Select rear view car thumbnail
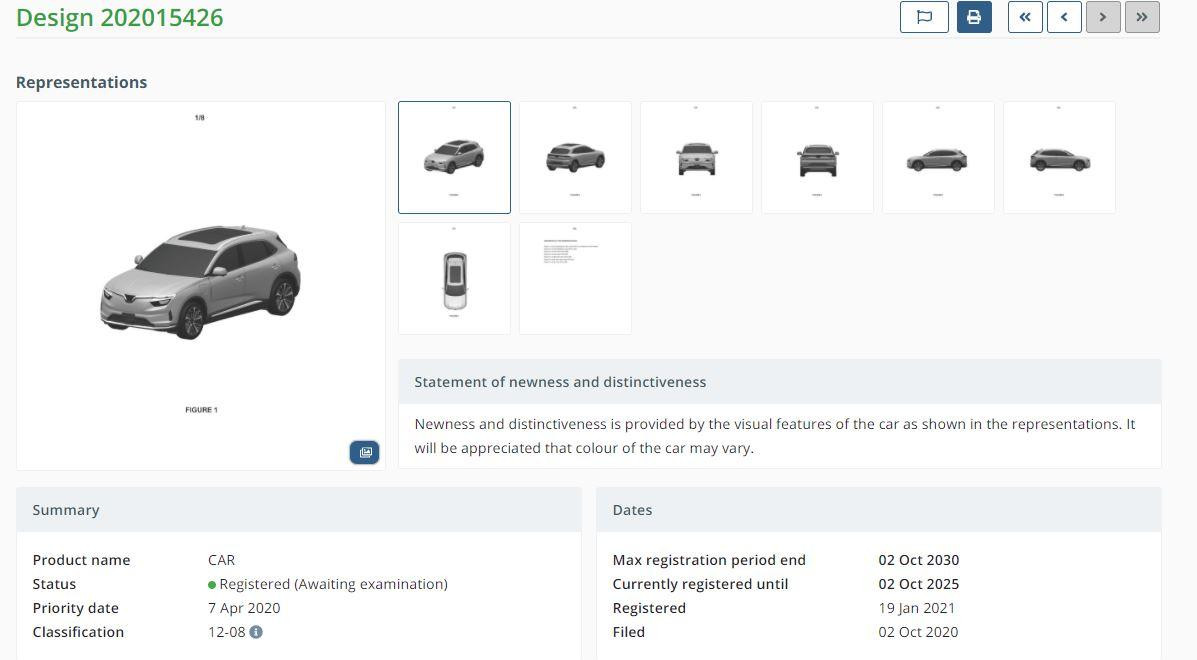Screen dimensions: 1197x660 817,157
